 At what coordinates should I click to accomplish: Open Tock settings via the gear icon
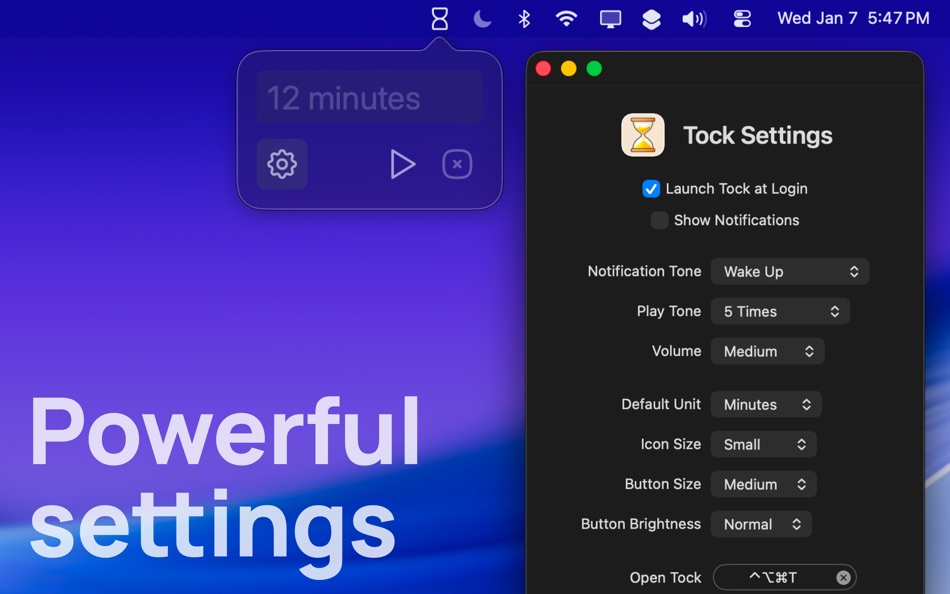tap(281, 164)
